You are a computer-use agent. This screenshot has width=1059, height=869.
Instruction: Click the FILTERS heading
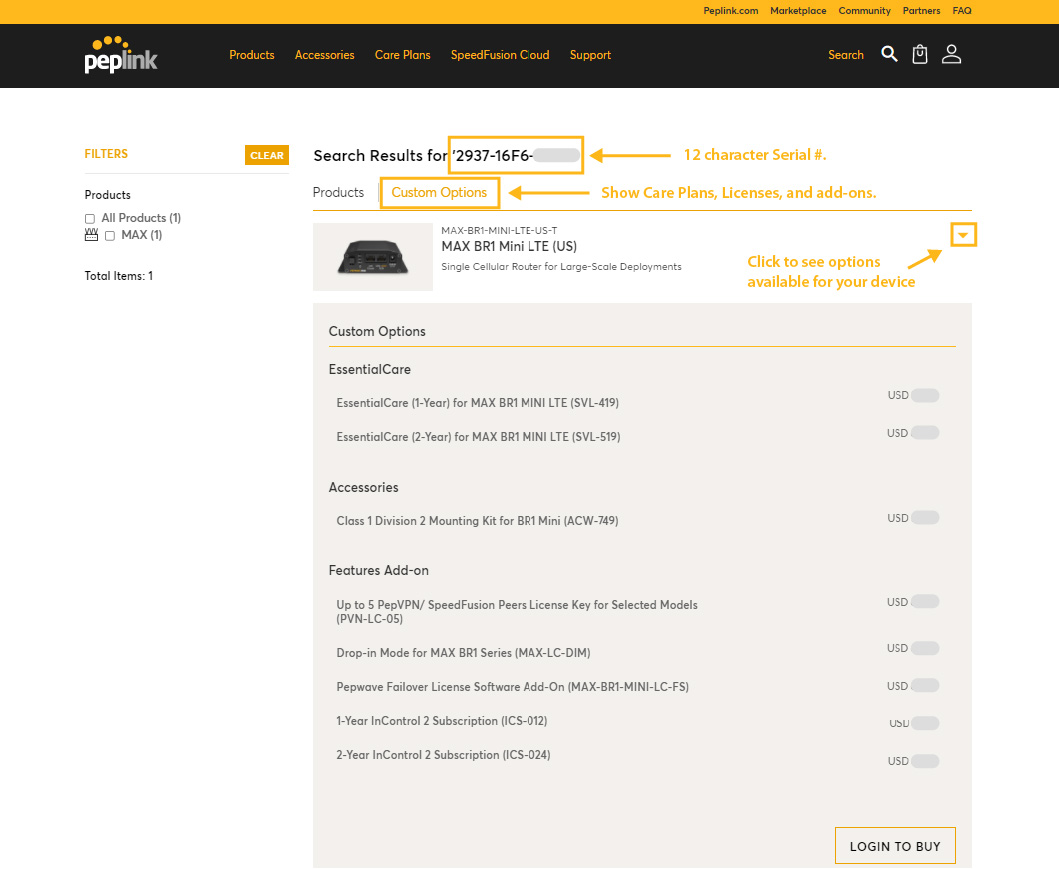106,154
